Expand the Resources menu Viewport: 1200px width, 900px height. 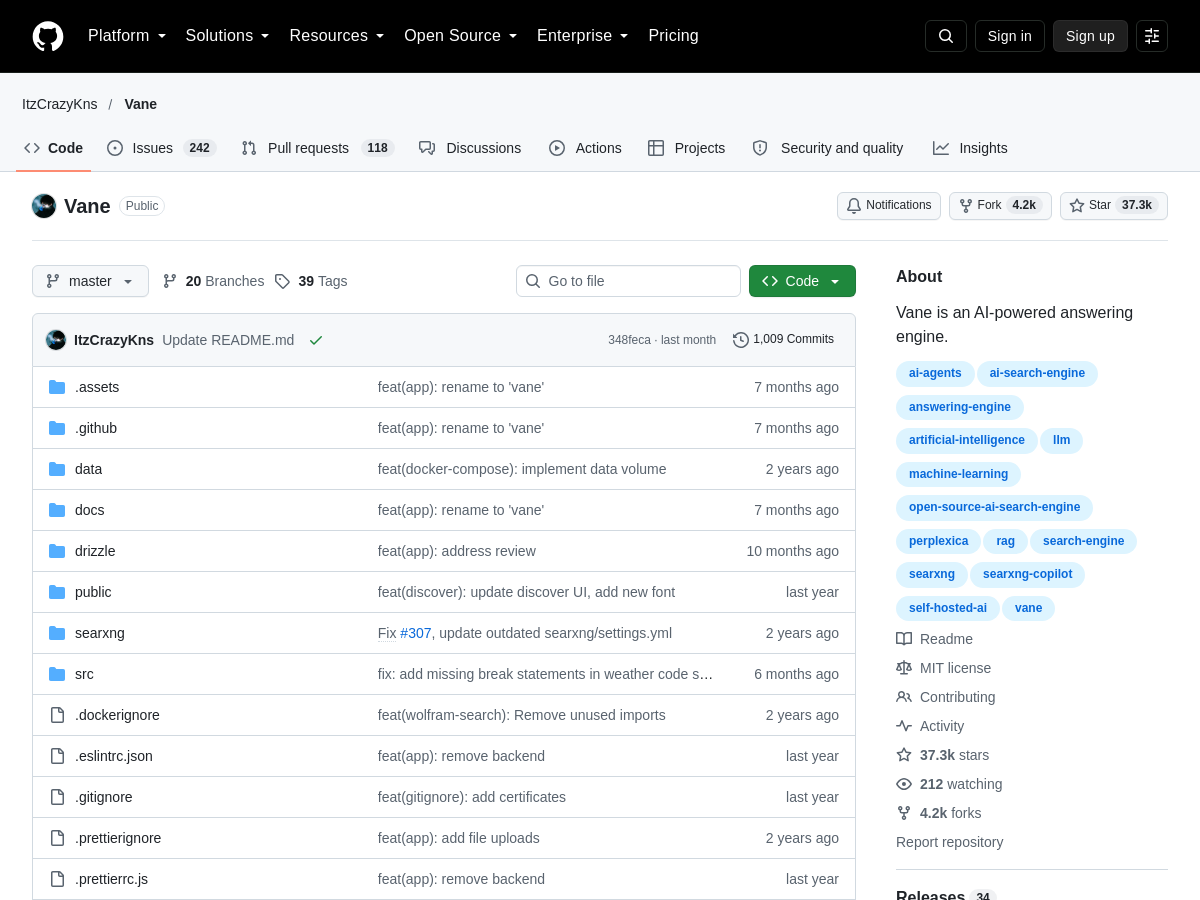pos(337,36)
